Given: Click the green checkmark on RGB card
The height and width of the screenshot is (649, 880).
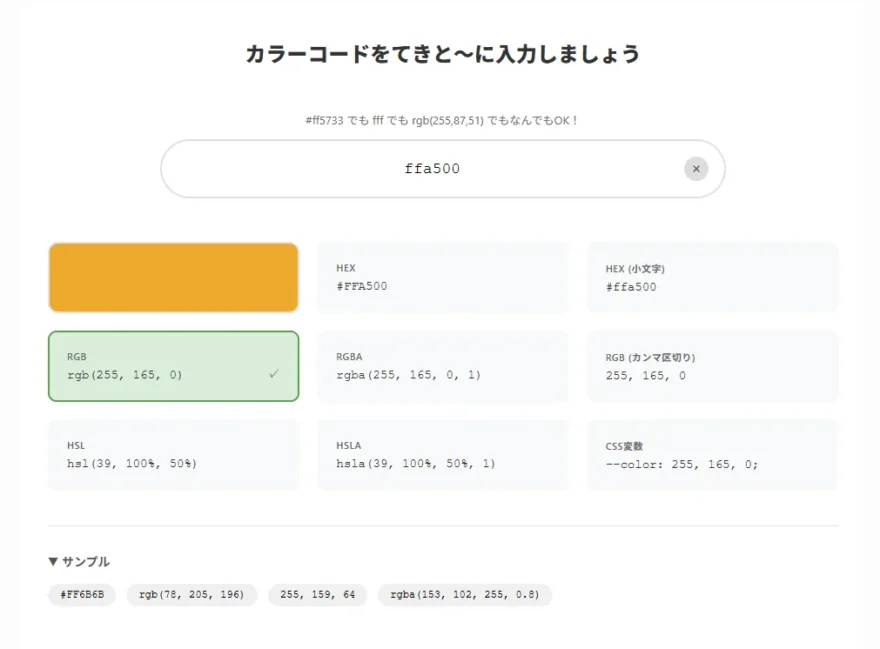Looking at the screenshot, I should pyautogui.click(x=274, y=374).
